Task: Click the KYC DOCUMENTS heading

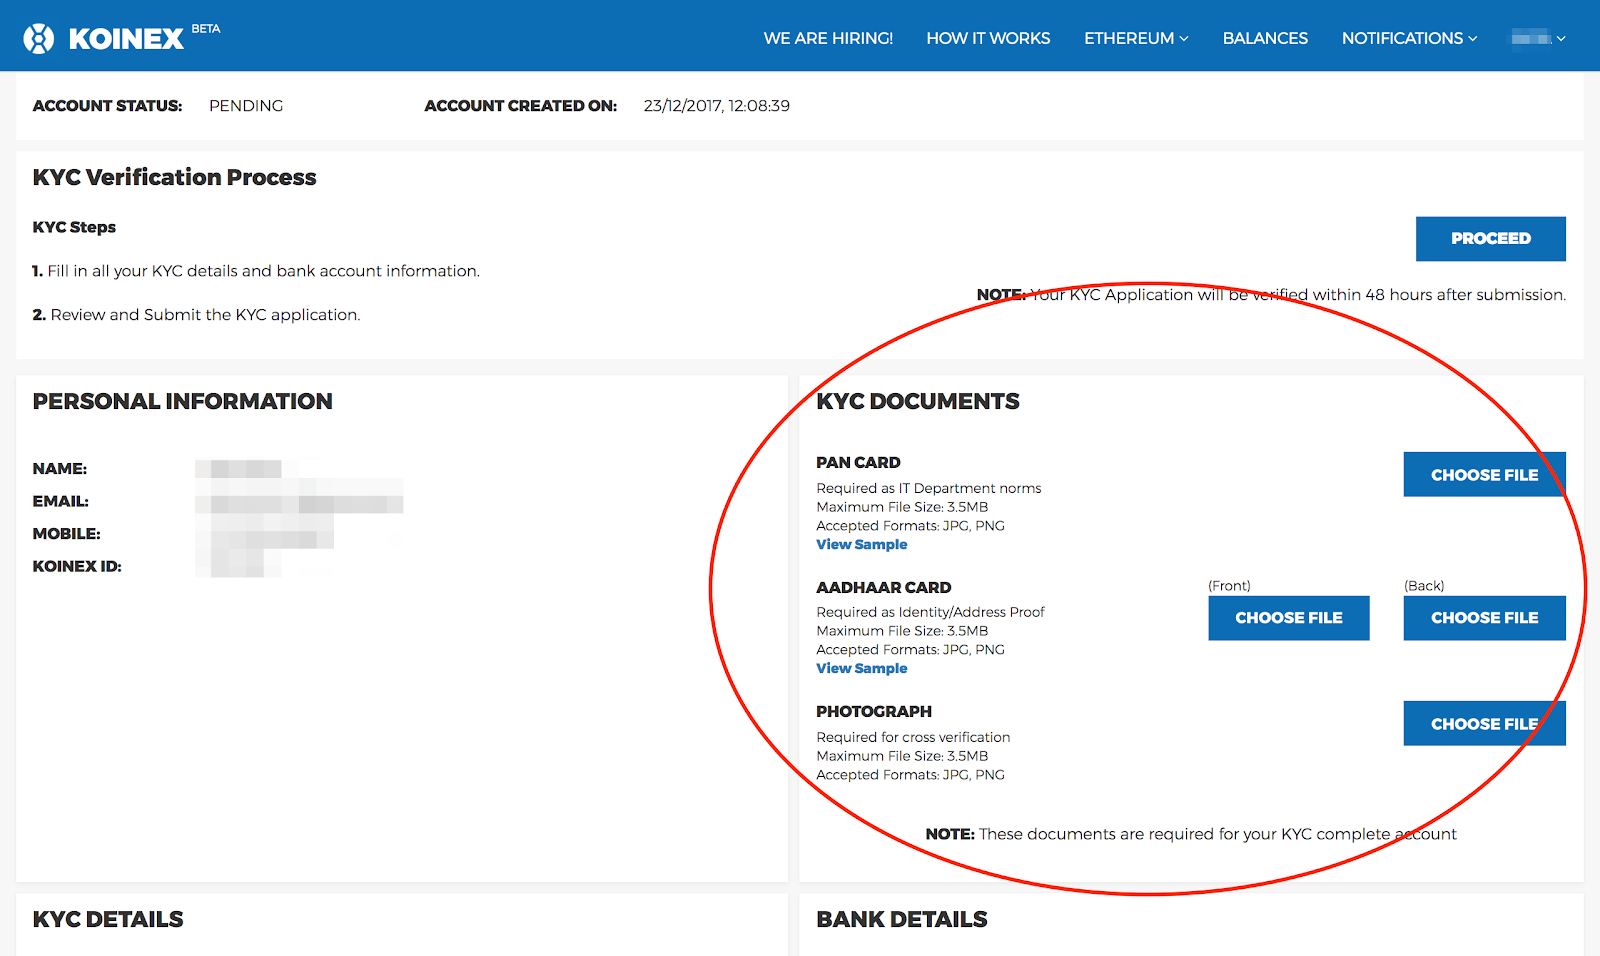Action: pyautogui.click(x=918, y=401)
